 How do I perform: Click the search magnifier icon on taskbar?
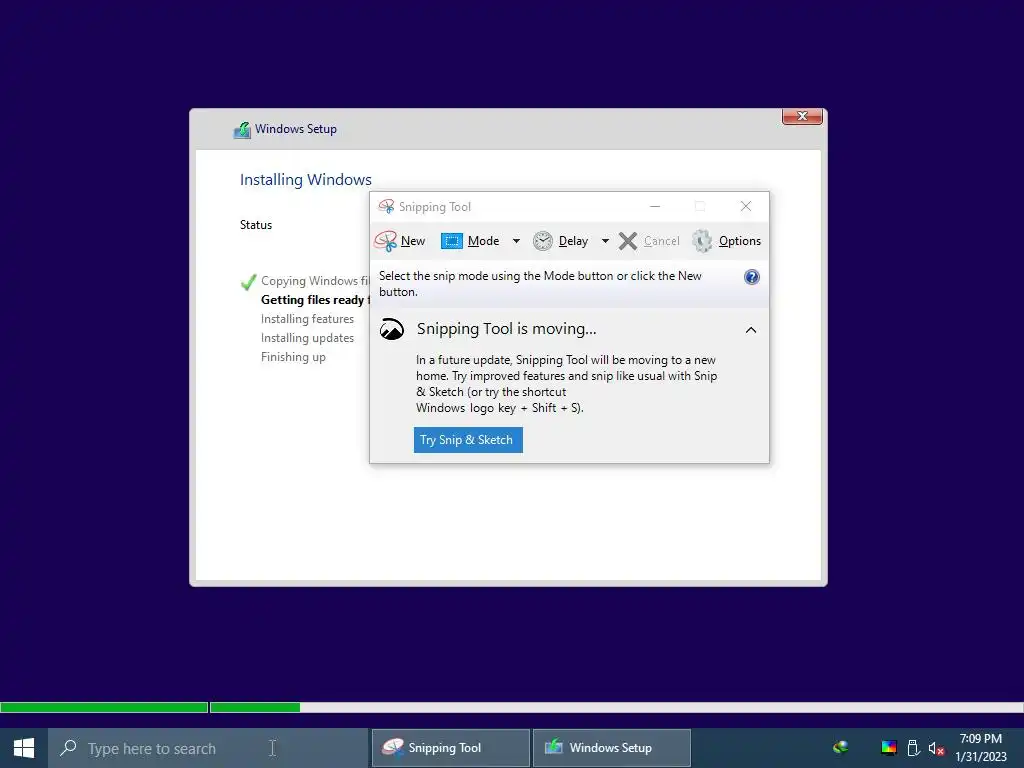[68, 748]
